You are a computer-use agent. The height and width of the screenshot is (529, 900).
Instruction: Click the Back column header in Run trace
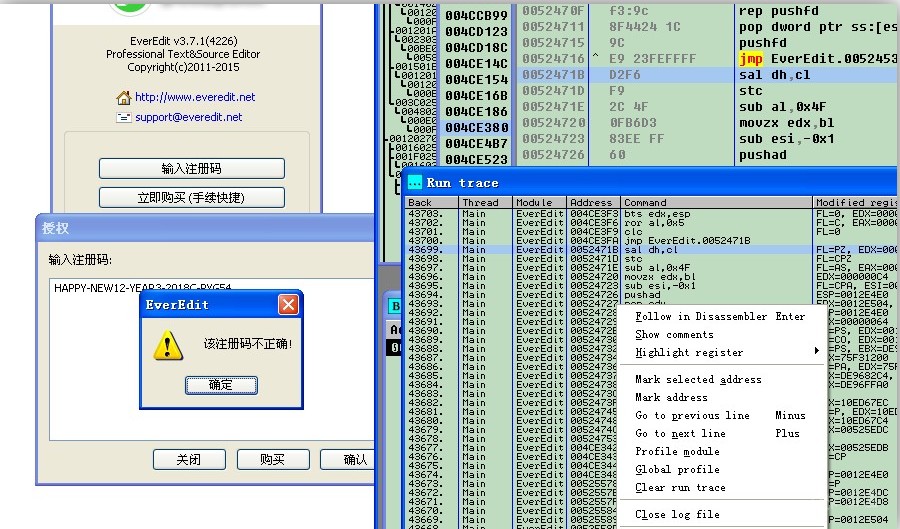[x=431, y=203]
